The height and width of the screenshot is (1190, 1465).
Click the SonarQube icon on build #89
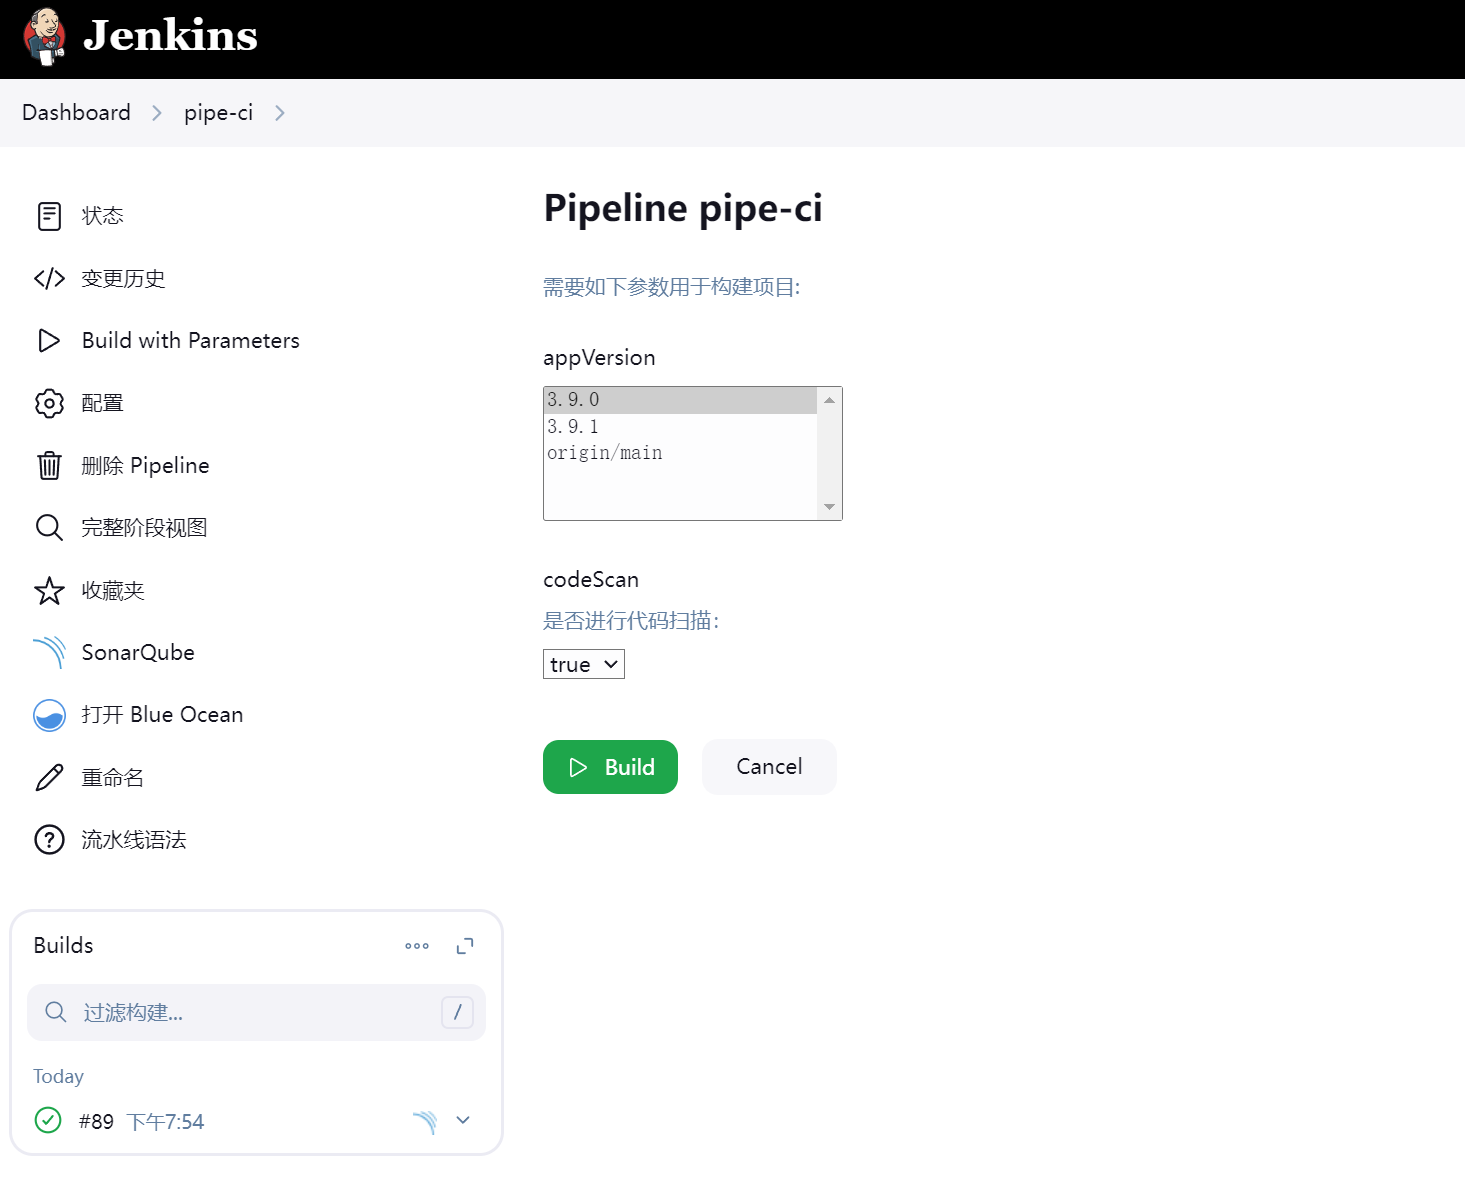pyautogui.click(x=425, y=1122)
